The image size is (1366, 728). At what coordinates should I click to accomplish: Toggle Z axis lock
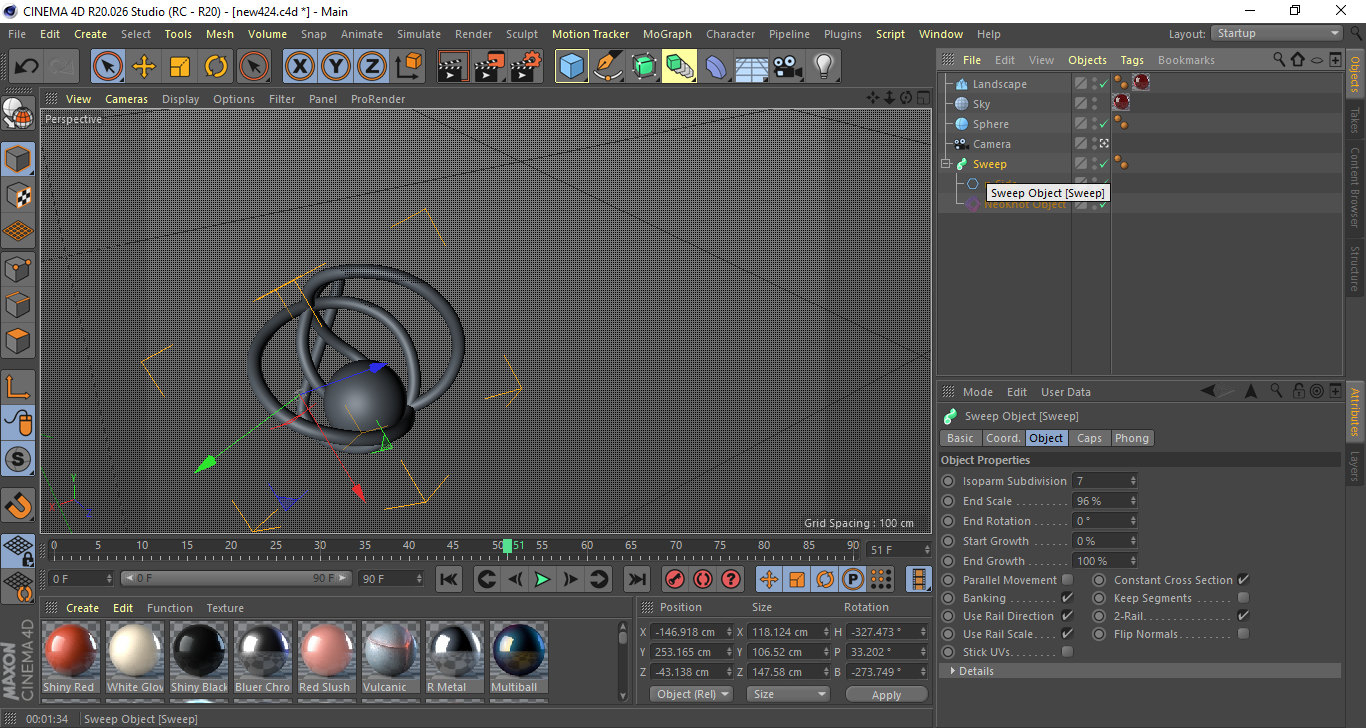(x=372, y=67)
